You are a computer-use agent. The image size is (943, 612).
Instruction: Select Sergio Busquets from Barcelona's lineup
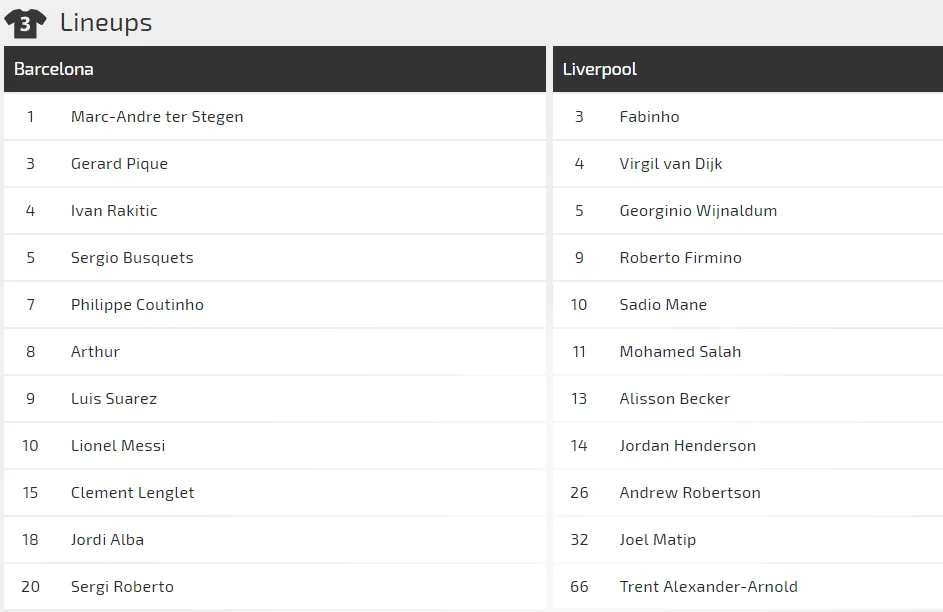[x=132, y=257]
